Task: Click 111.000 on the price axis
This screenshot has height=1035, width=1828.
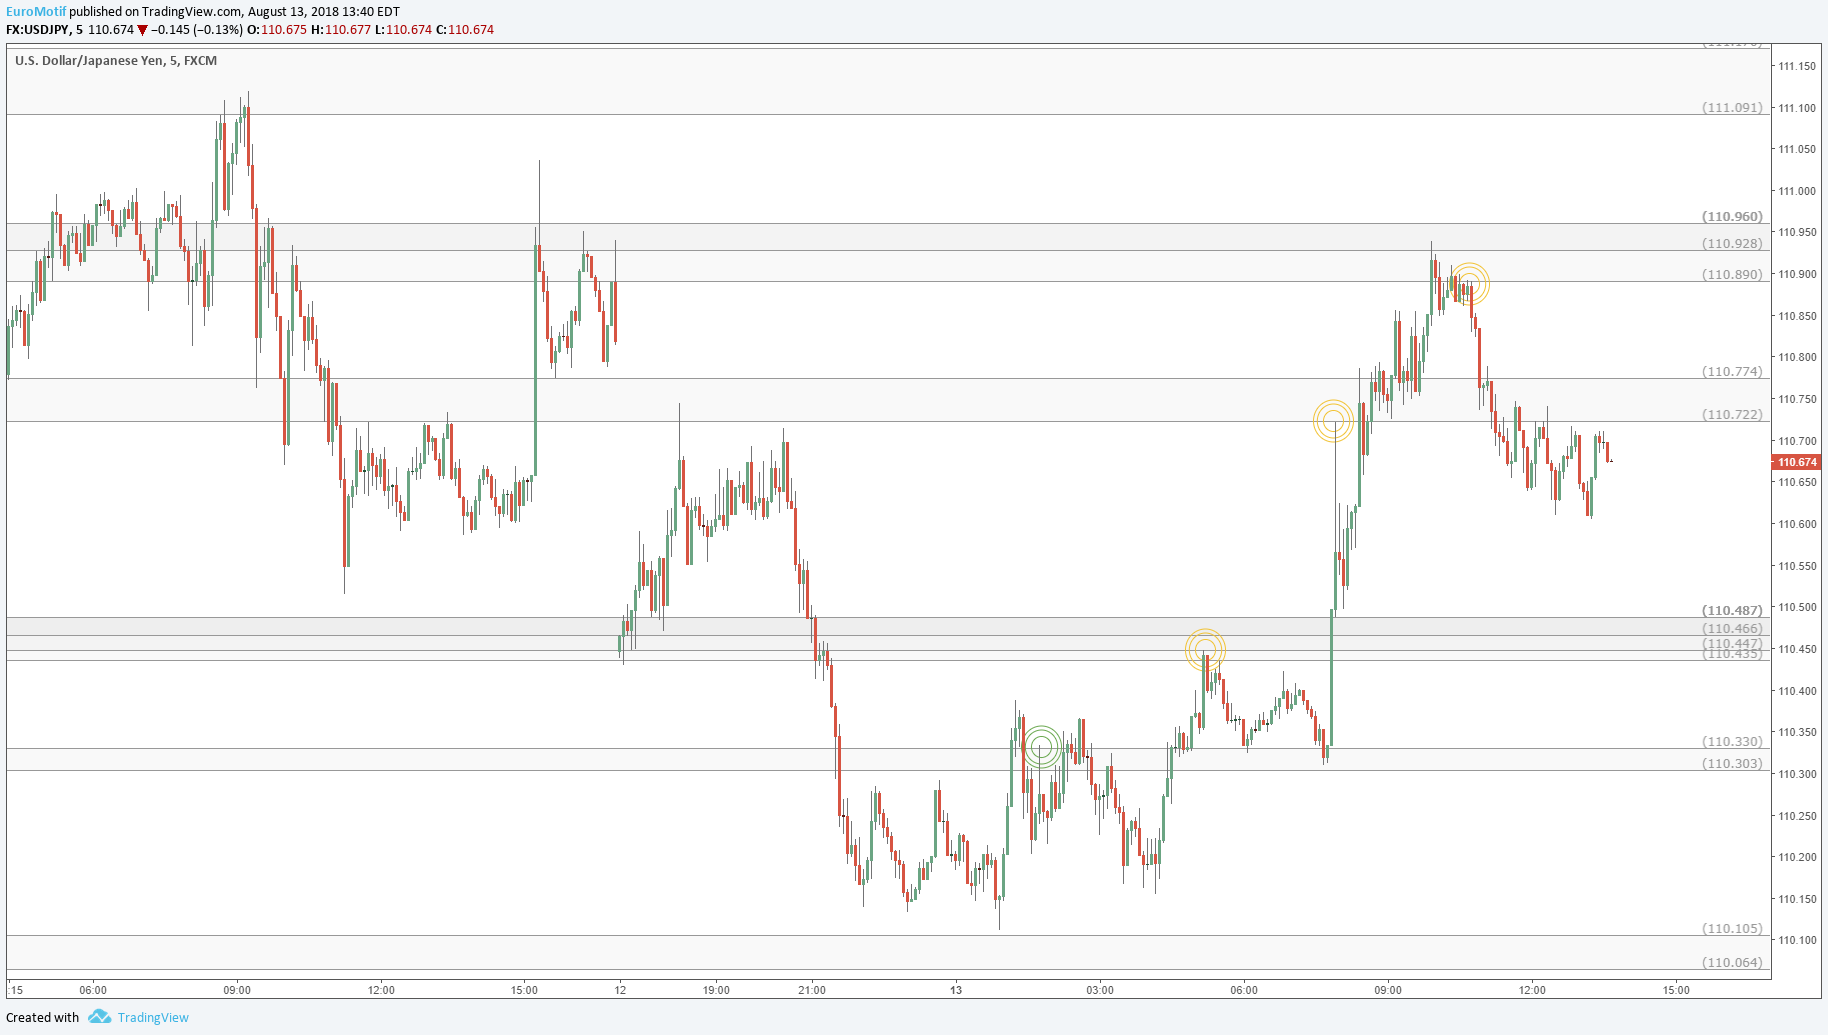Action: coord(1797,191)
